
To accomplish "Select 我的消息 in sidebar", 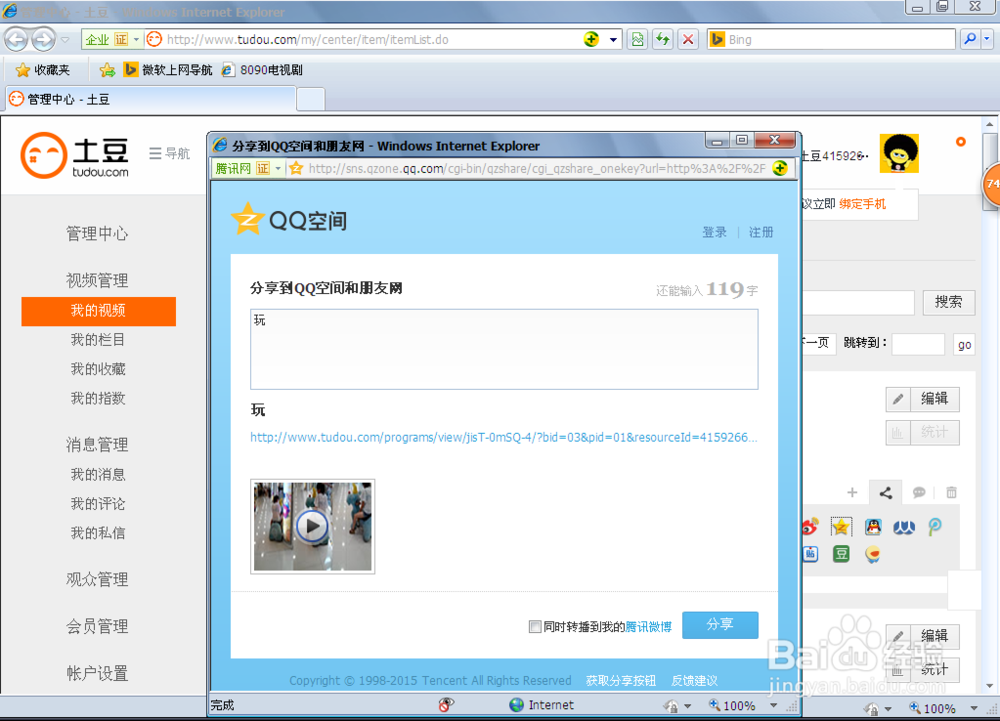I will [98, 474].
